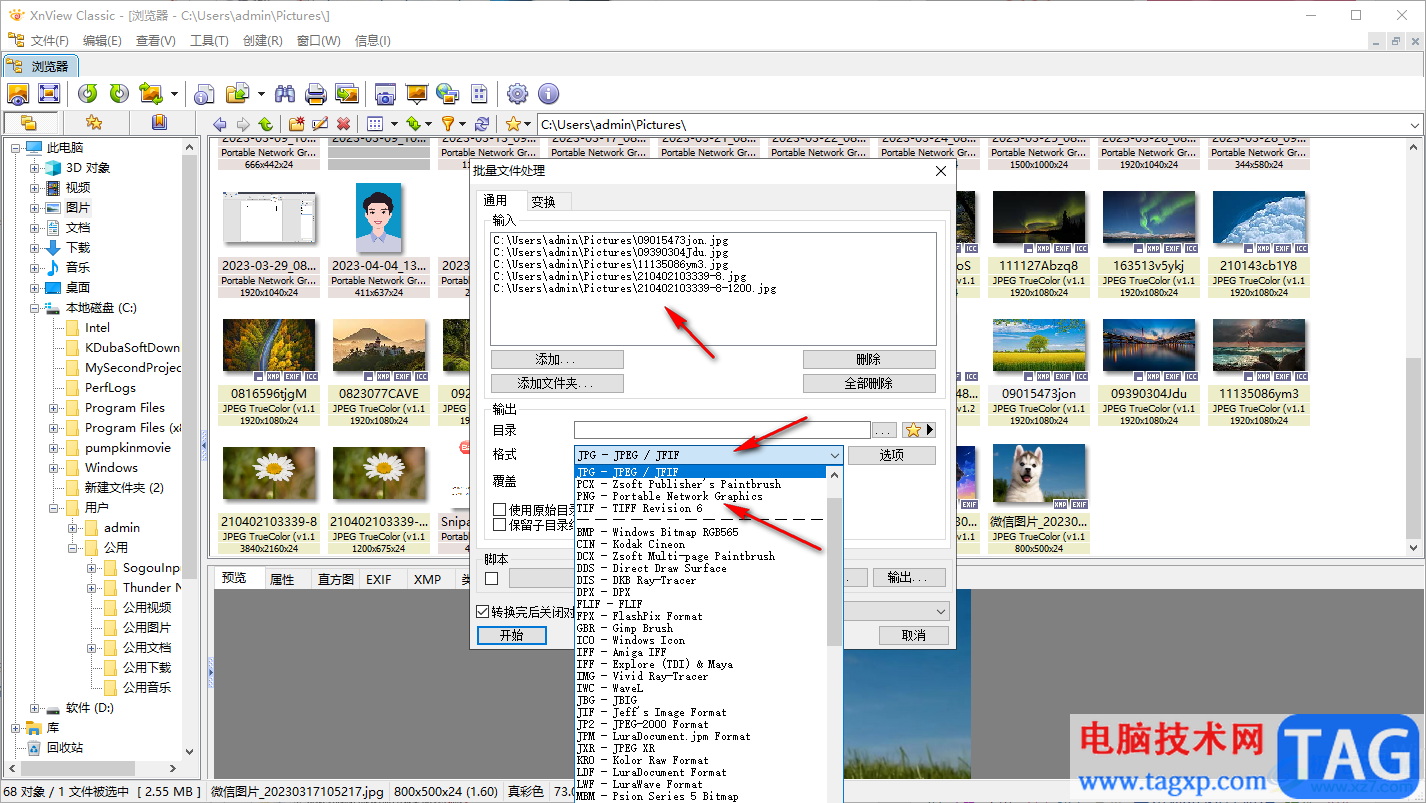Screen dimensions: 1426x803
Task: Switch to the folders tree panel tab
Action: (29, 123)
